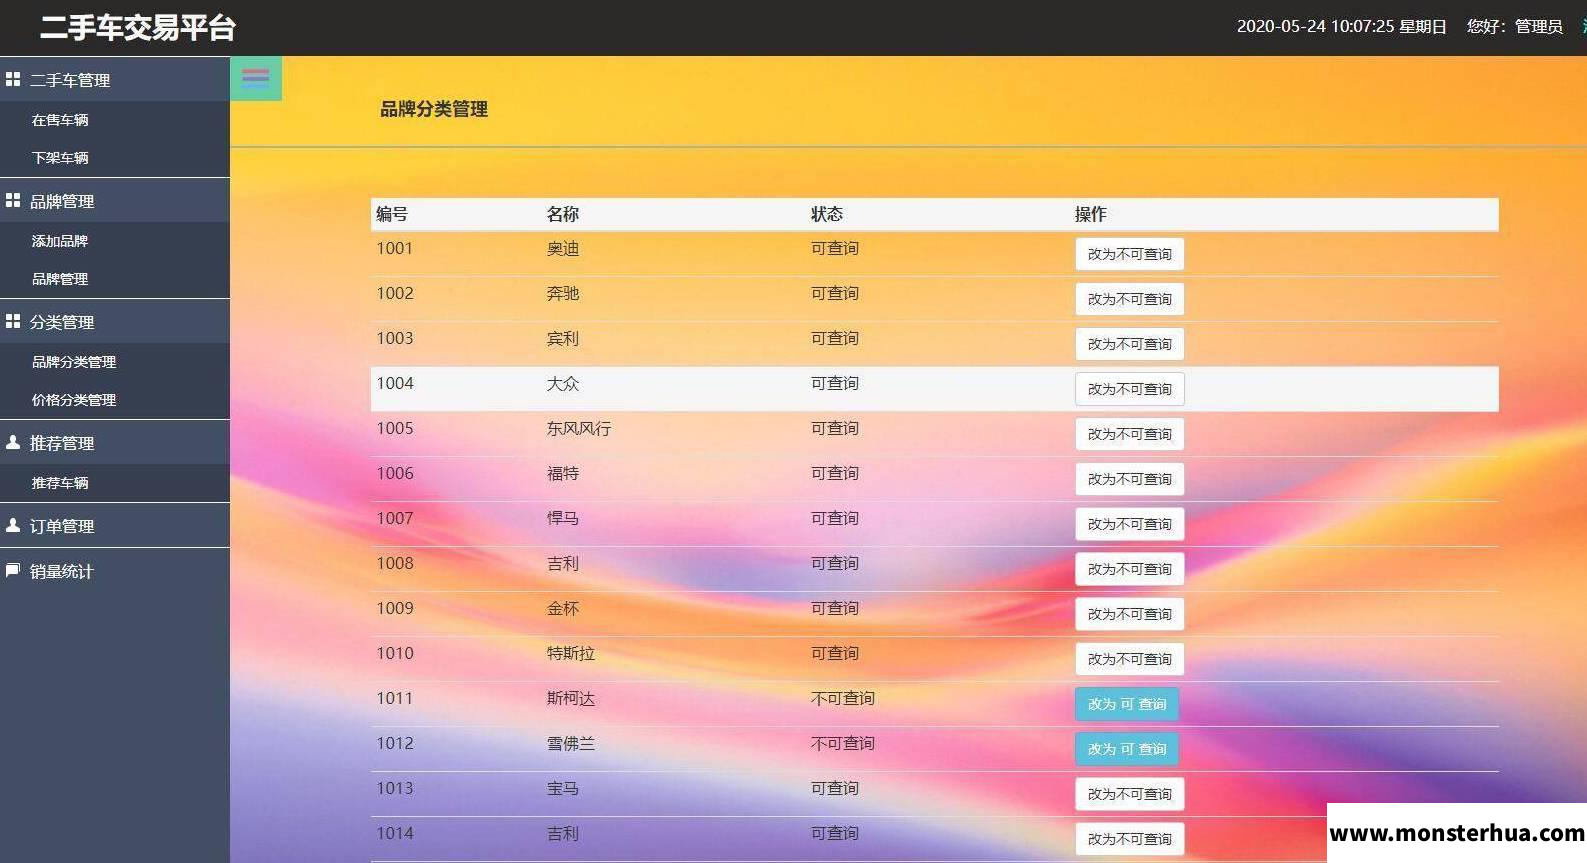The width and height of the screenshot is (1587, 863).
Task: Click the 品牌分类管理 page heading
Action: click(434, 109)
